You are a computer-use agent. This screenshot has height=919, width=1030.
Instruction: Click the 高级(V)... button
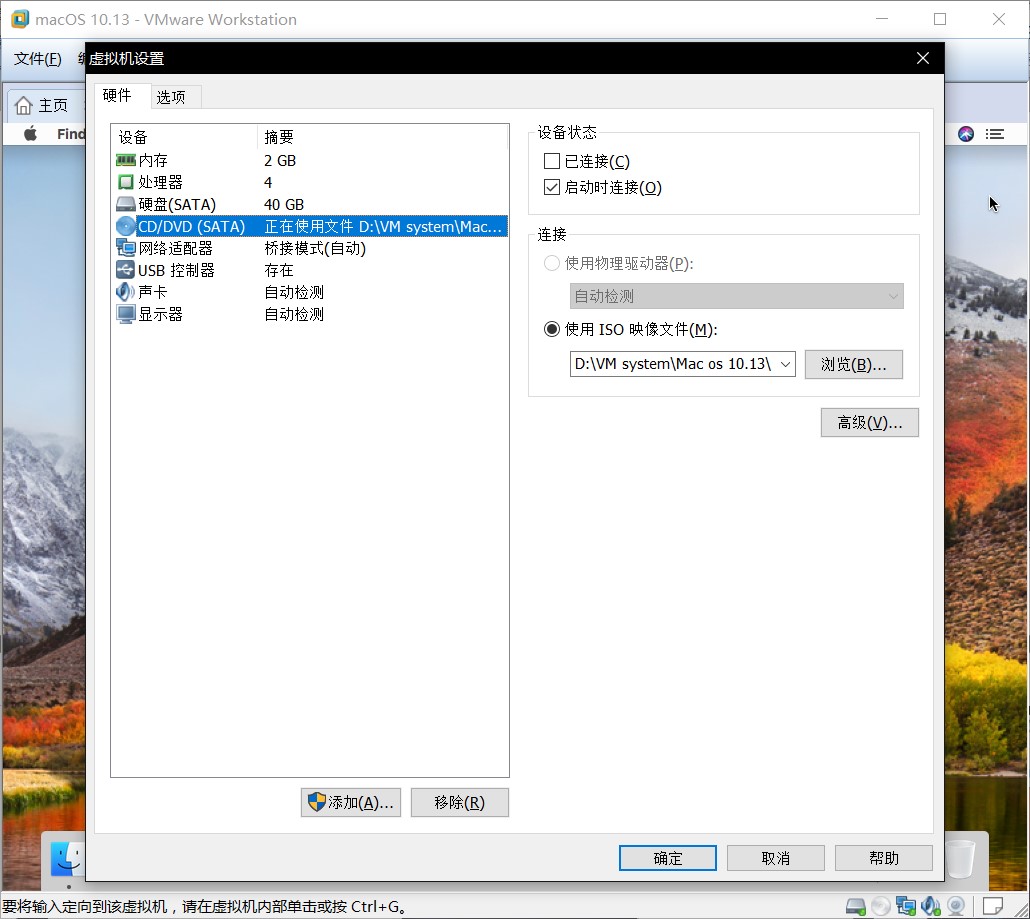870,422
